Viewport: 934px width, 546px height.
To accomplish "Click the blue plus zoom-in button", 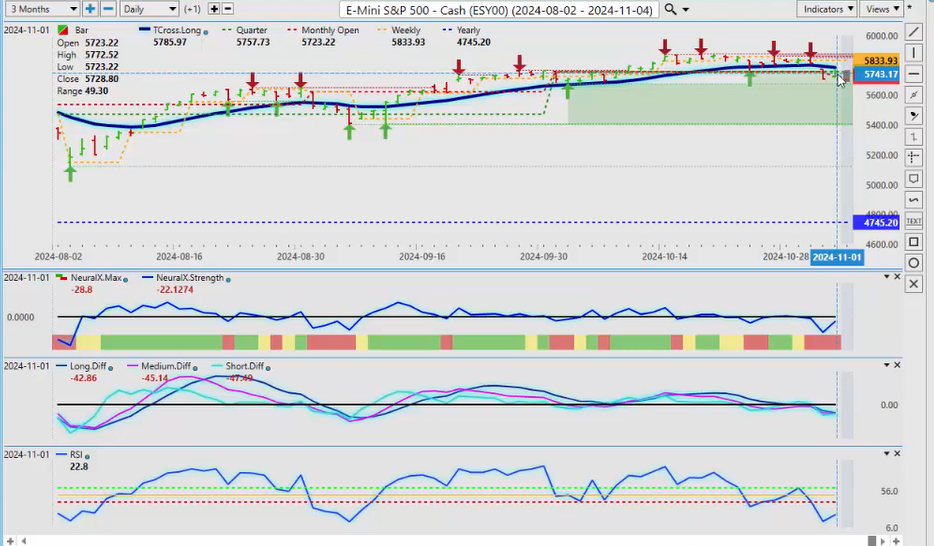I will point(90,9).
